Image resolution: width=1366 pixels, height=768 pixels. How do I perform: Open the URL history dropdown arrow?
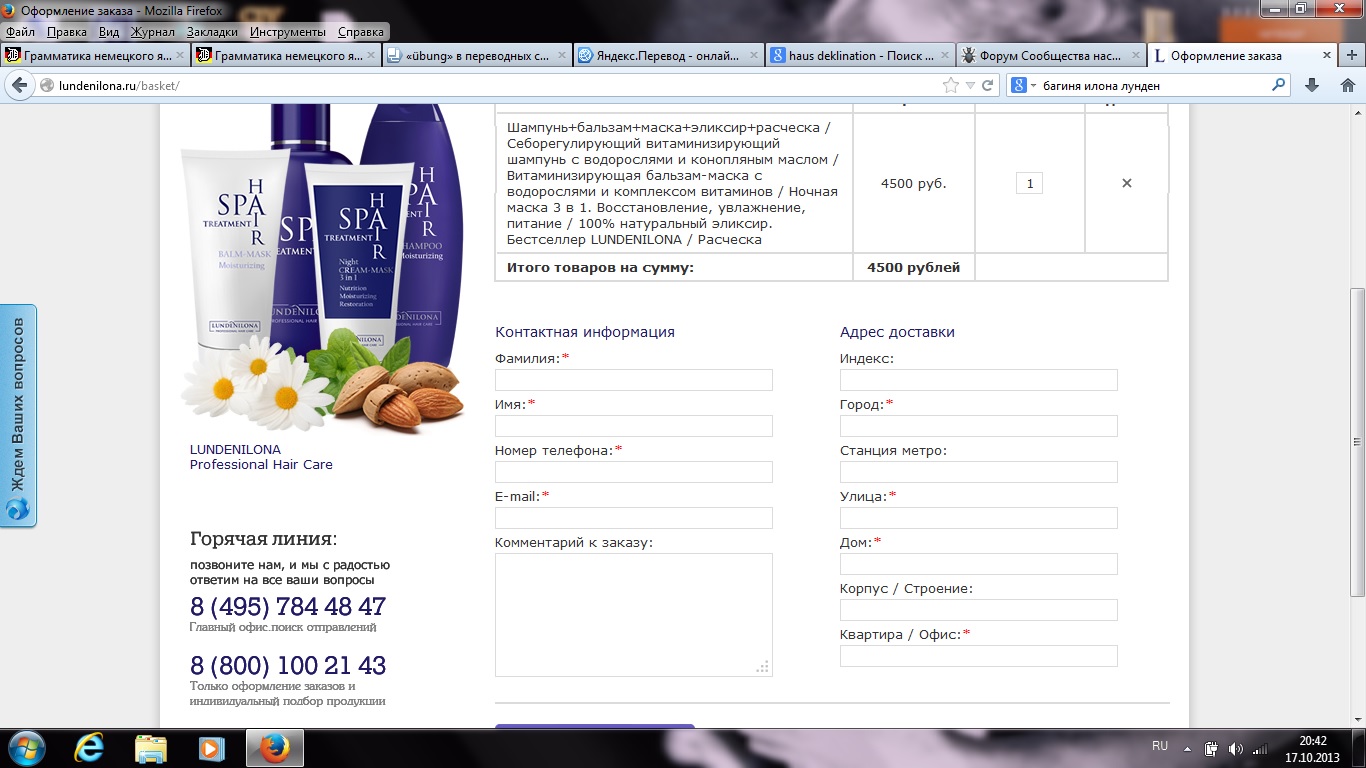pos(970,86)
